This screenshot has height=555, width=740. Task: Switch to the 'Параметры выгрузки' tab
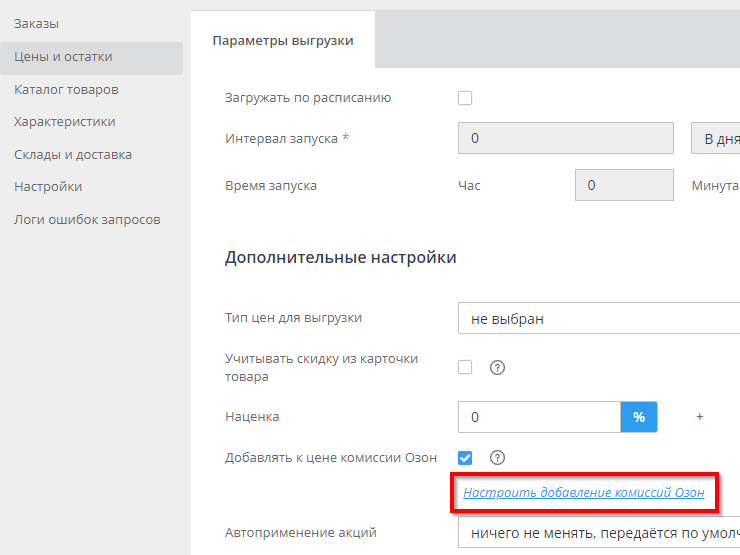[x=282, y=40]
